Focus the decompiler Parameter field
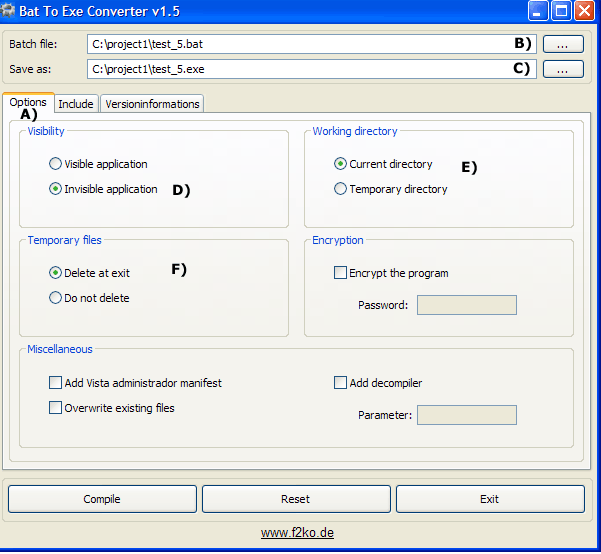Screen dimensions: 601x554 click(x=466, y=415)
